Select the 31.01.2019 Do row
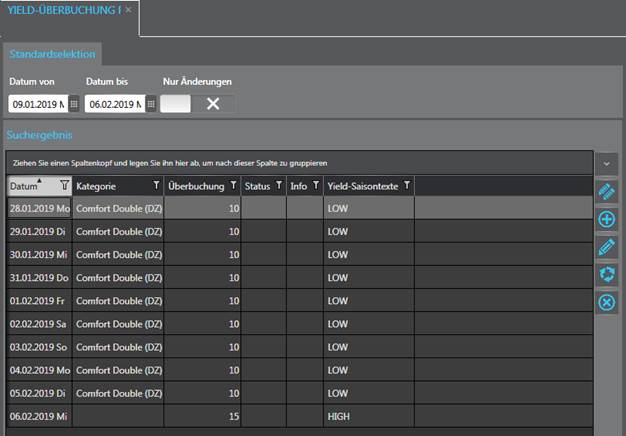 (x=300, y=277)
